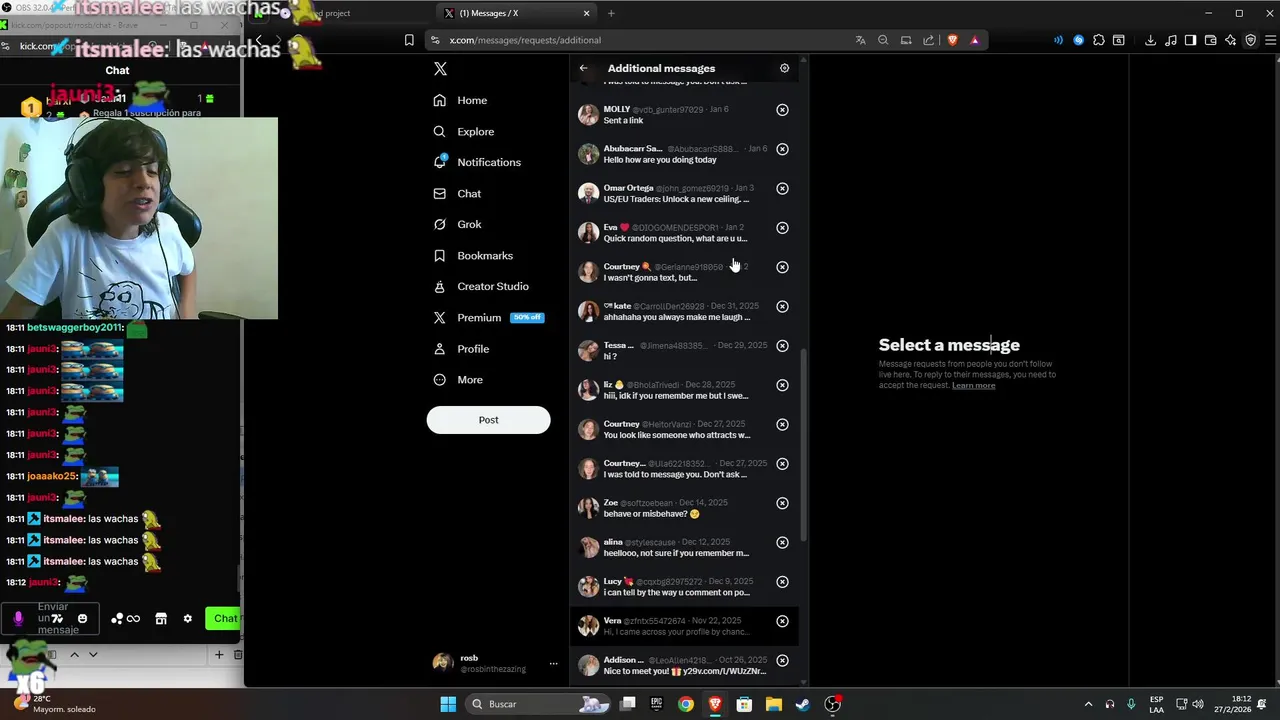Open message settings gear icon
1280x720 pixels.
[784, 68]
